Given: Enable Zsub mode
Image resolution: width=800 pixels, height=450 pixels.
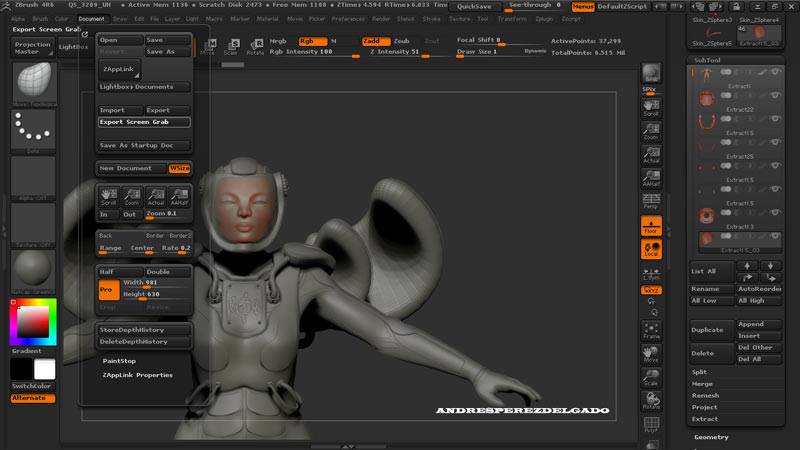Looking at the screenshot, I should pyautogui.click(x=402, y=41).
